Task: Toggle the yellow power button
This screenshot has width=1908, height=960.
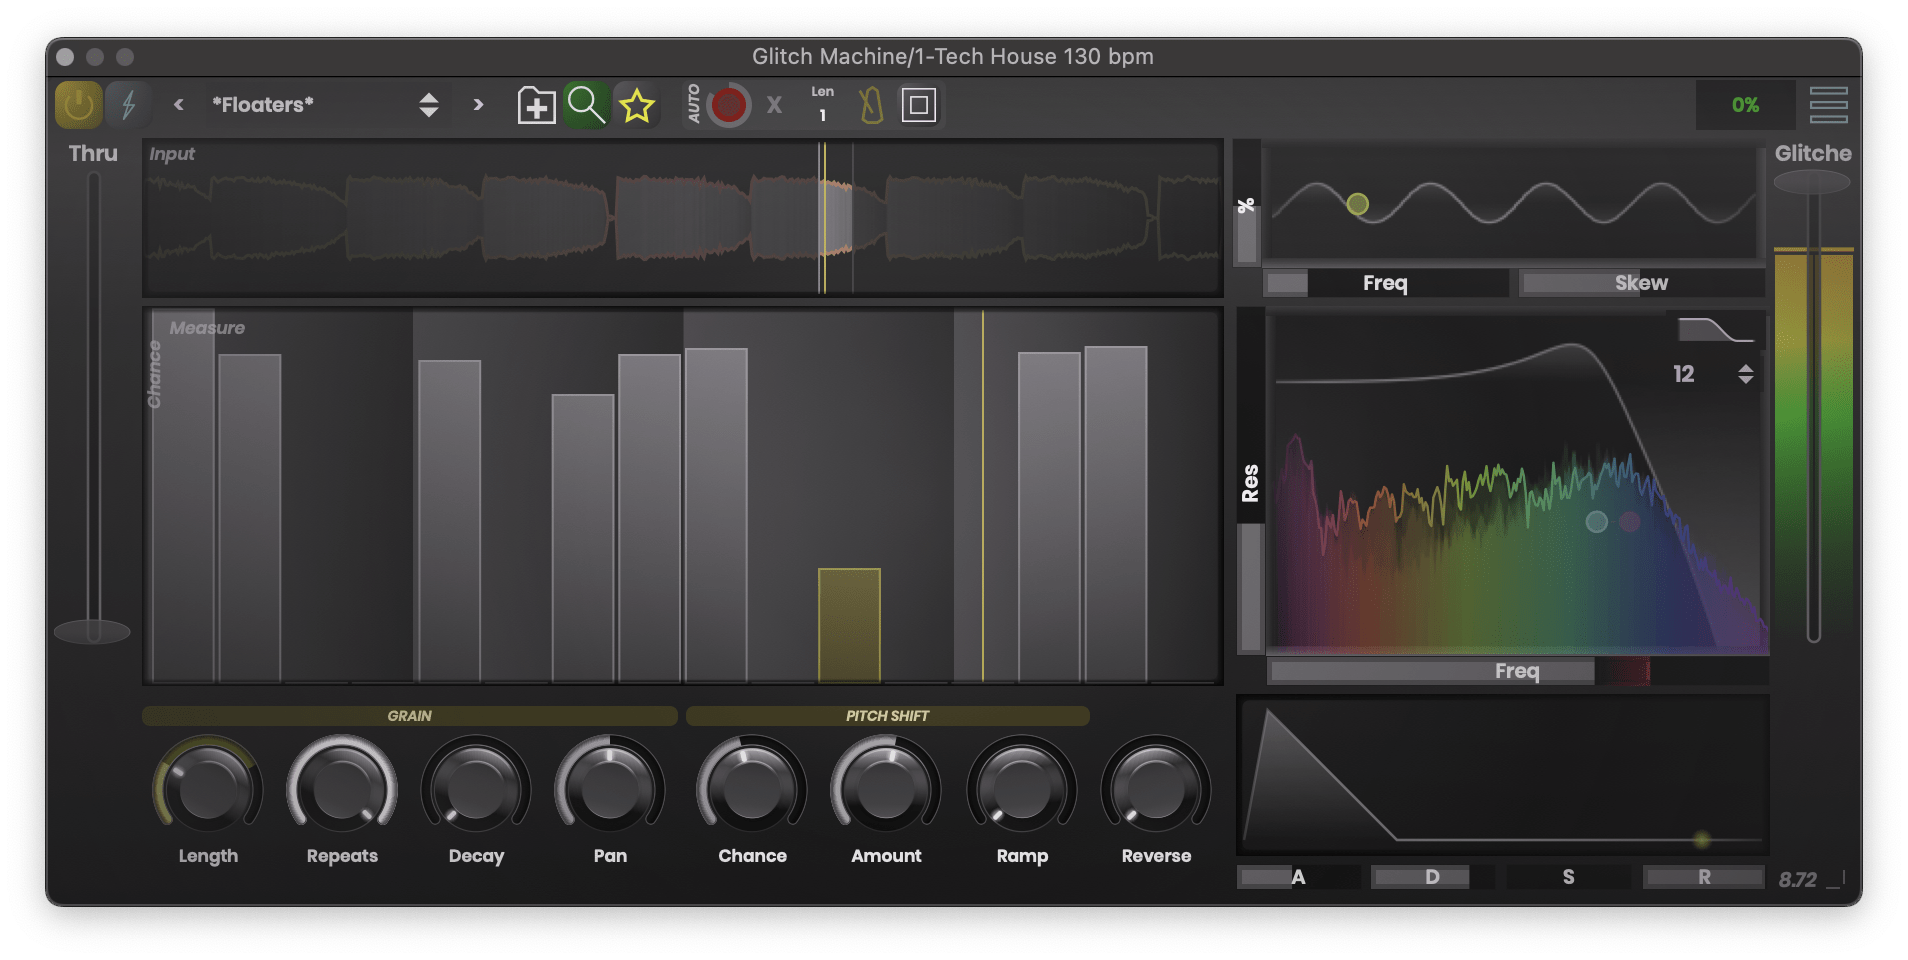Action: (79, 105)
